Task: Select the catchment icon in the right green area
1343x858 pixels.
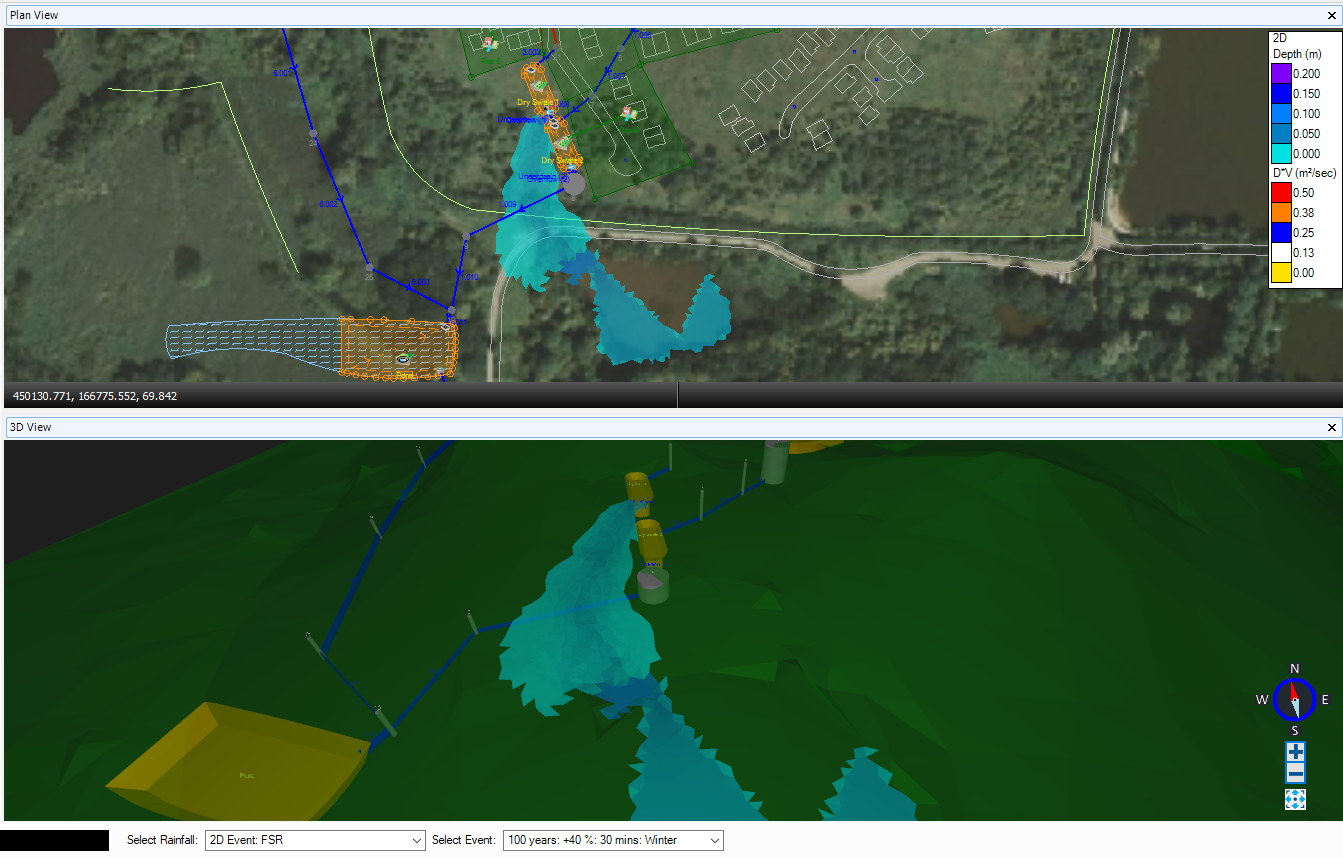Action: point(628,113)
